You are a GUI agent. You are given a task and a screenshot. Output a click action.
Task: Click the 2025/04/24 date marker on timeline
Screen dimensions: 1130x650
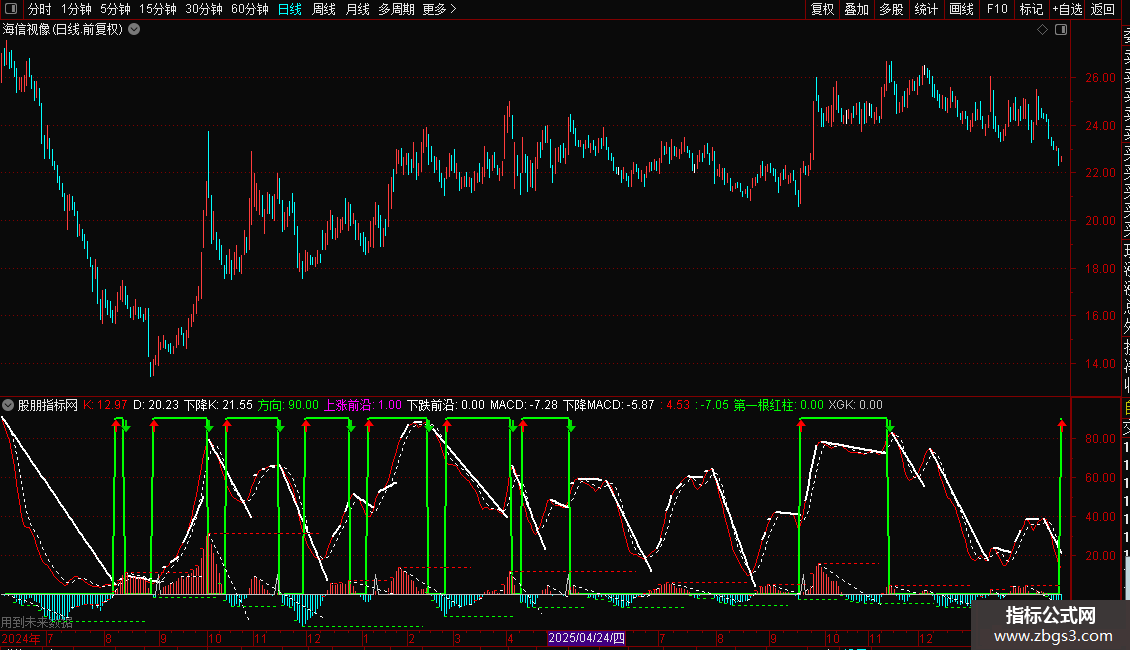(x=586, y=638)
